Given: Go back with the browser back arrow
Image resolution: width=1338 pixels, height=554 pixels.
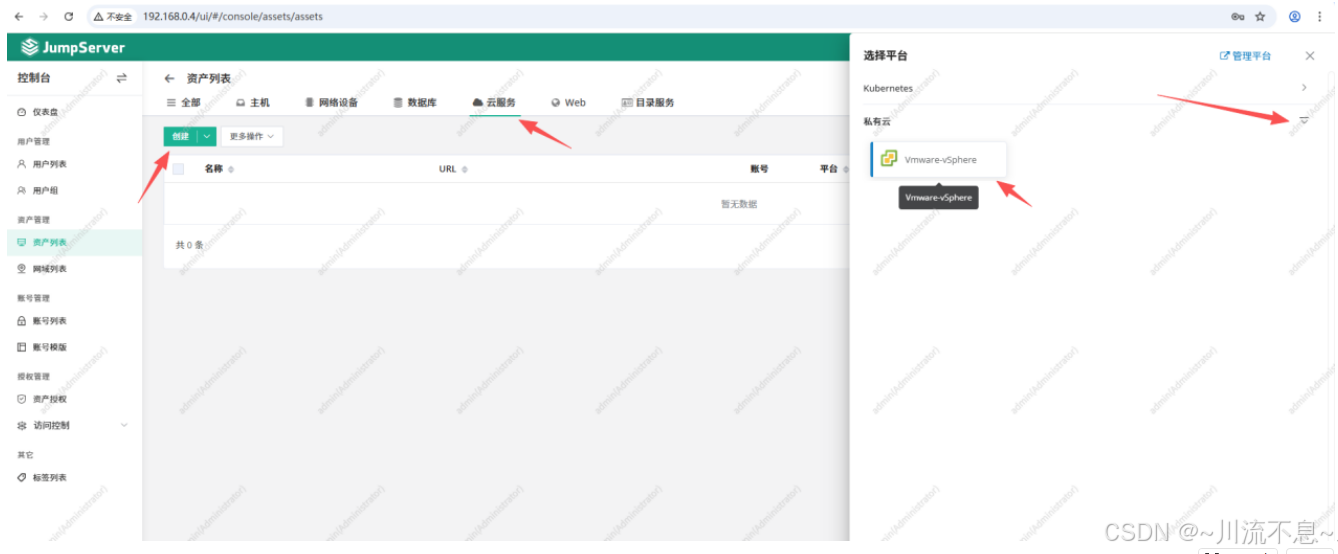Looking at the screenshot, I should tap(19, 17).
